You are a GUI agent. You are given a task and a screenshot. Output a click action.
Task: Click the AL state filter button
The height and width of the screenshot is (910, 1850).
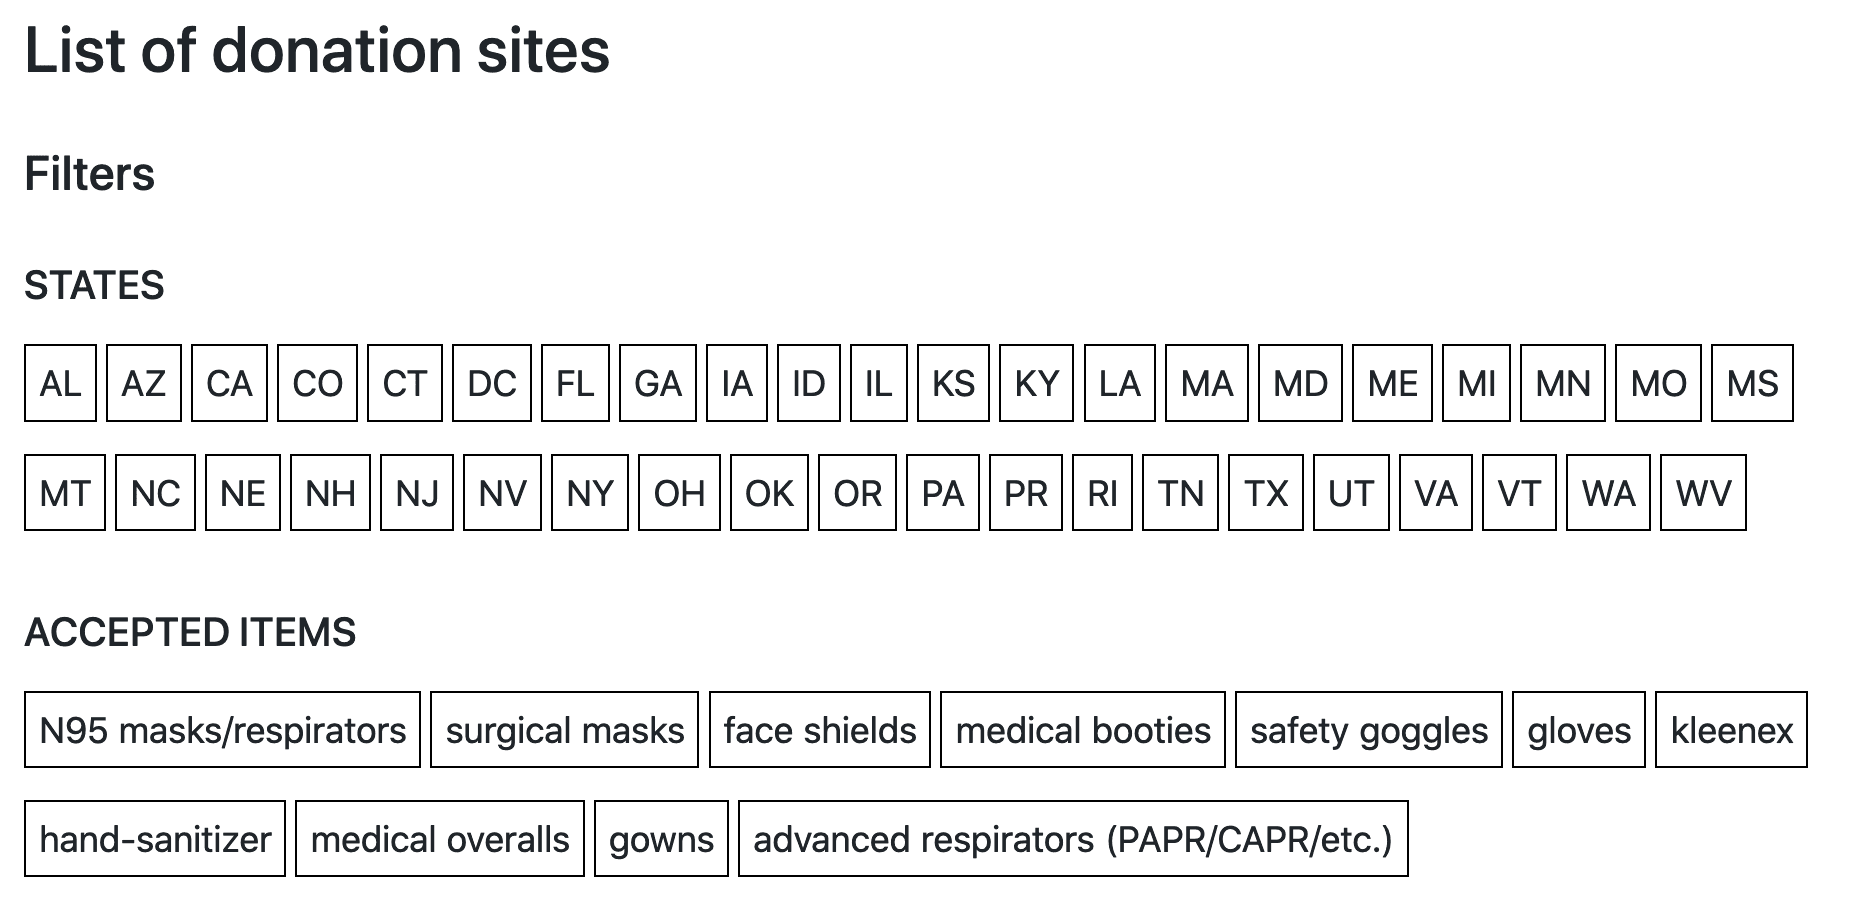(60, 383)
